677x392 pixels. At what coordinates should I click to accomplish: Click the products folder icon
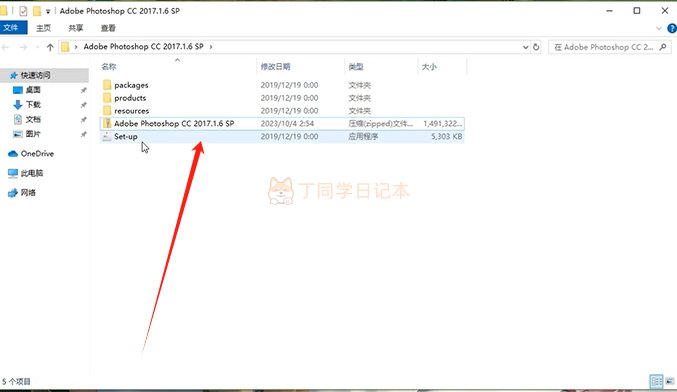pyautogui.click(x=107, y=98)
